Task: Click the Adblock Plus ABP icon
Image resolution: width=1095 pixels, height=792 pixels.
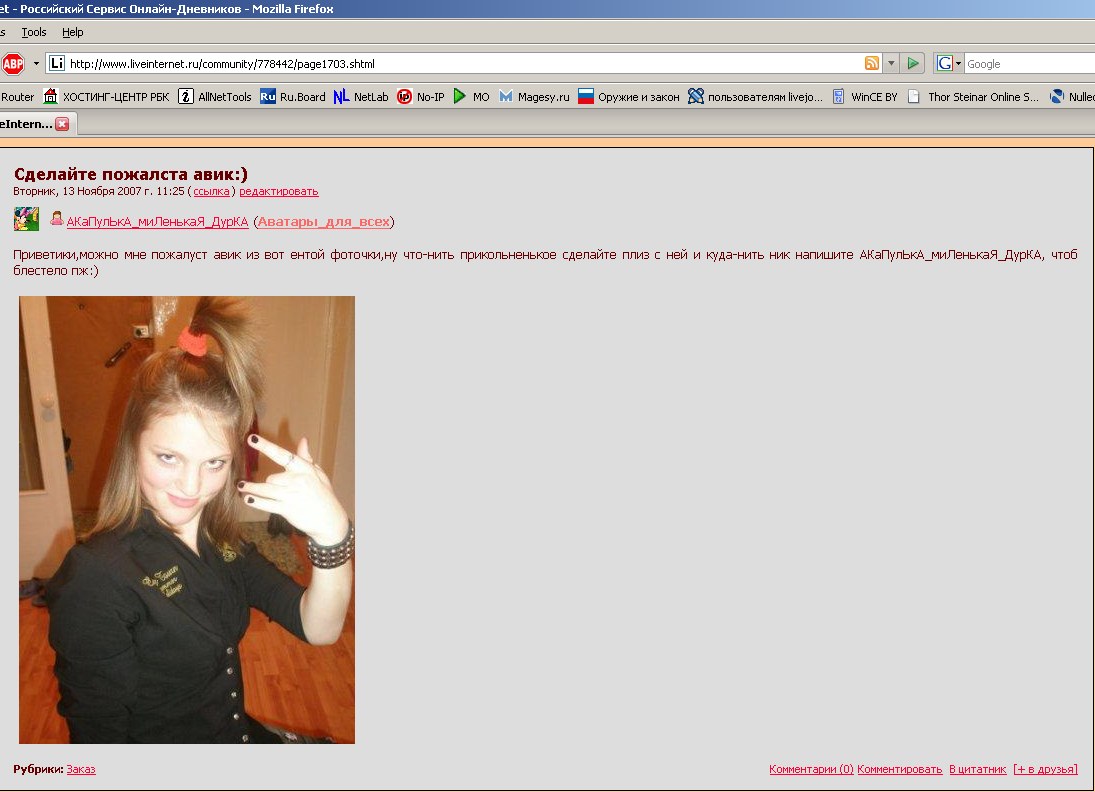Action: tap(13, 64)
